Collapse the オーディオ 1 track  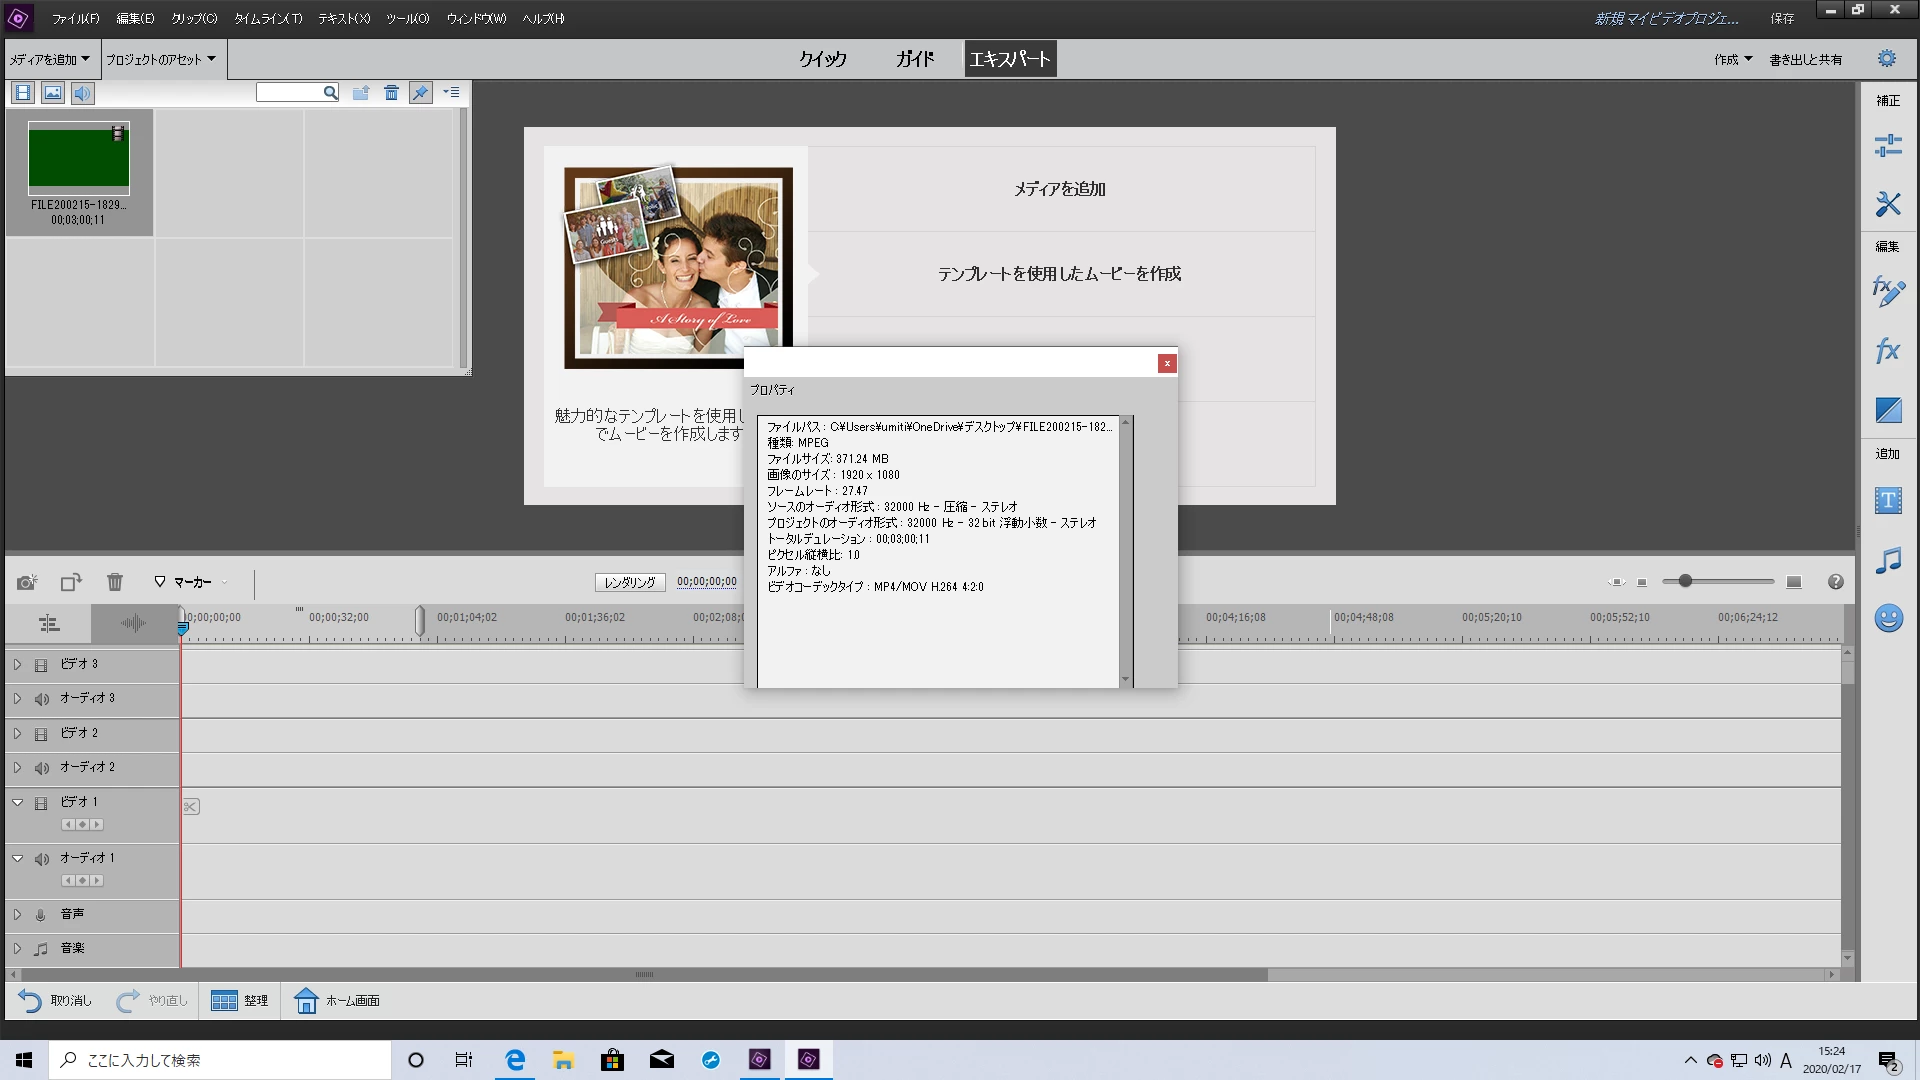point(17,858)
